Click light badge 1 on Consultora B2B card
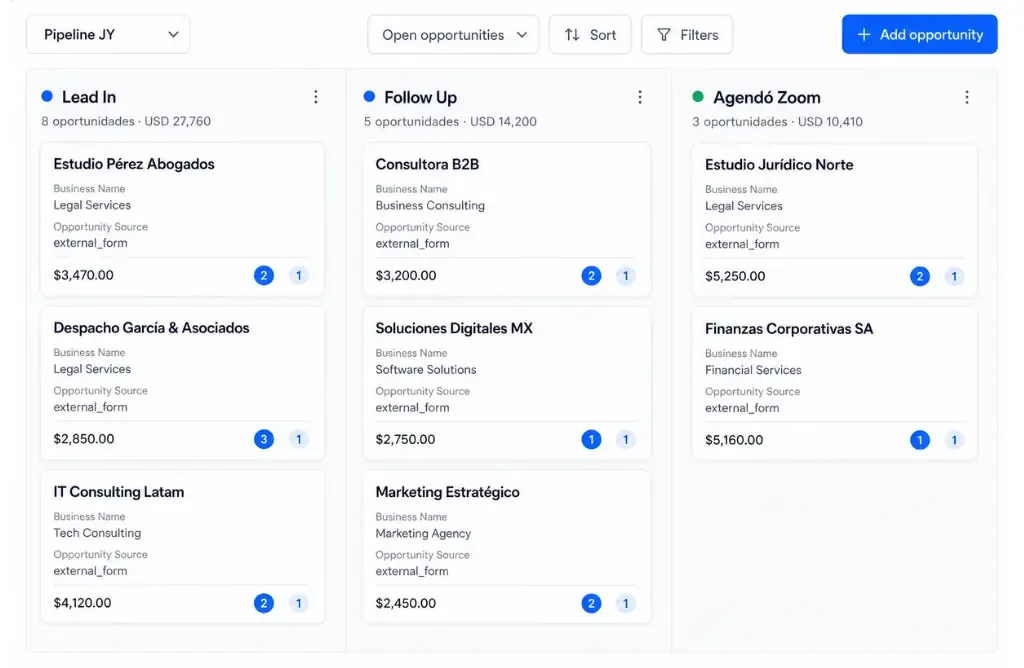This screenshot has width=1024, height=668. tap(626, 276)
